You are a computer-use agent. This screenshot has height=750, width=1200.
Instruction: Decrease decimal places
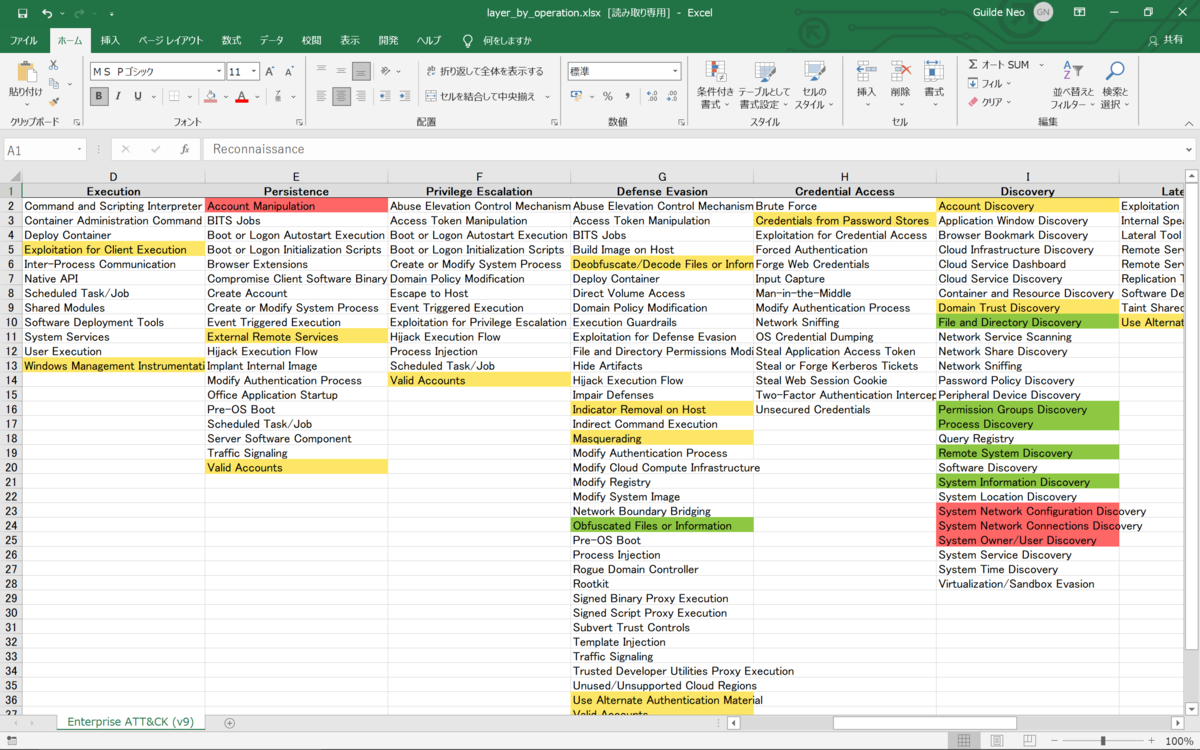673,96
